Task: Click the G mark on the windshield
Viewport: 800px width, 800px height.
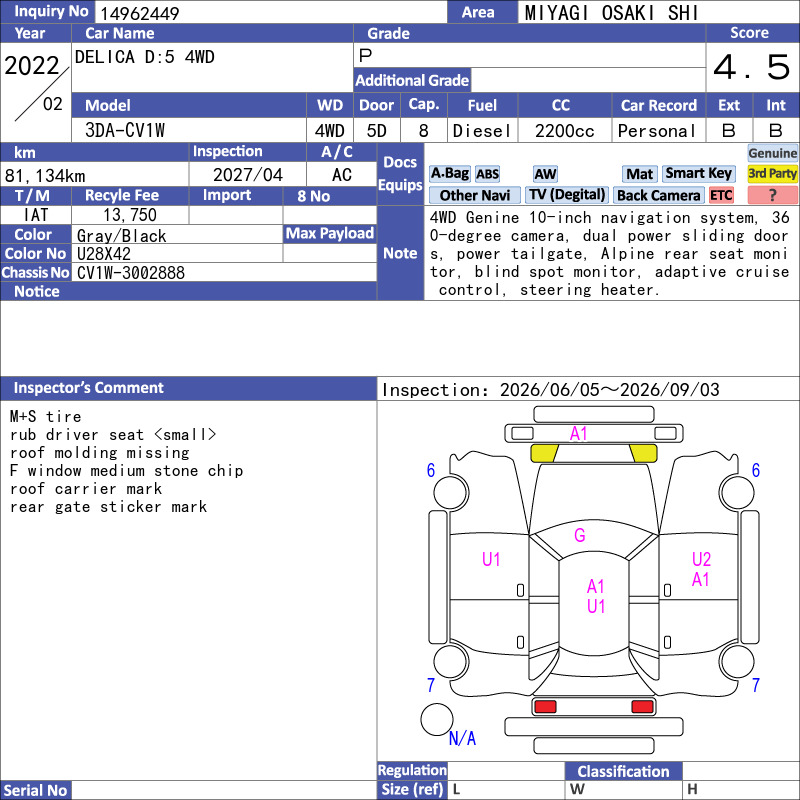Action: 580,535
